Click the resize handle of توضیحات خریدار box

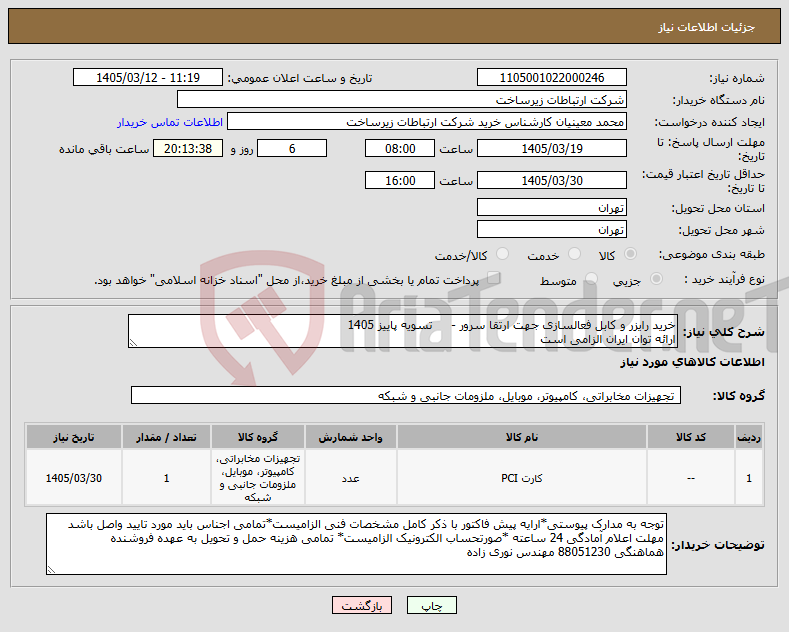pyautogui.click(x=51, y=570)
